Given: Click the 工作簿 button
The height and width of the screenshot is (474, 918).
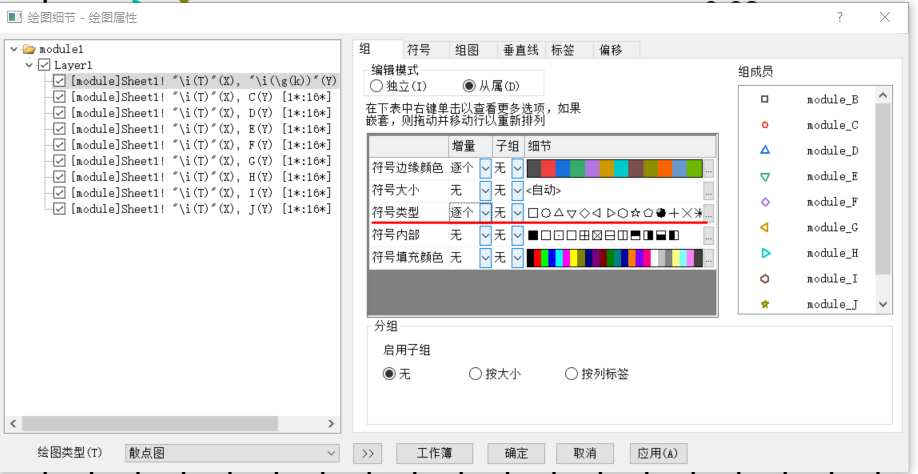Looking at the screenshot, I should (x=434, y=454).
